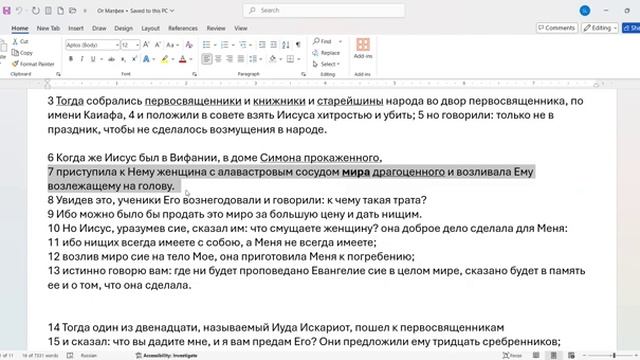
Task: Switch to the Insert tab
Action: pos(76,28)
